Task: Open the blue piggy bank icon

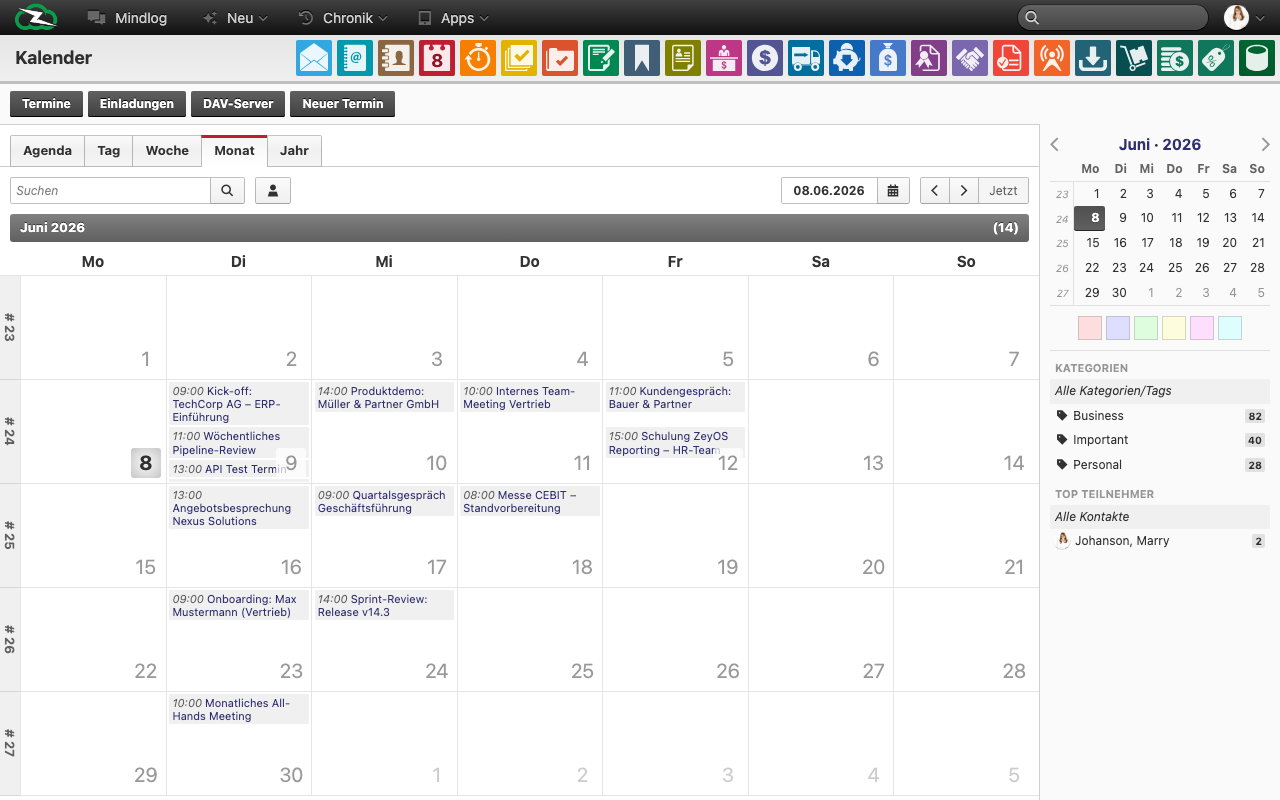Action: (x=847, y=58)
